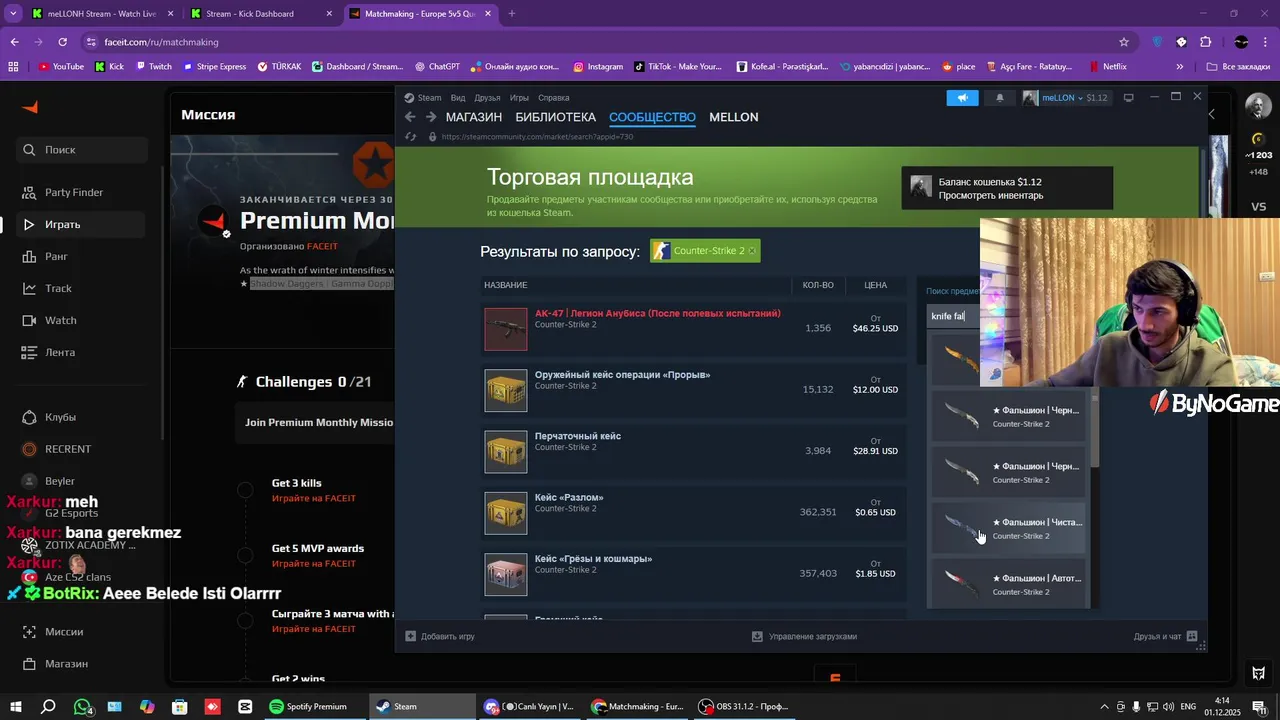Click Просмотреть инвентарь link
Viewport: 1280px width, 720px height.
(990, 195)
